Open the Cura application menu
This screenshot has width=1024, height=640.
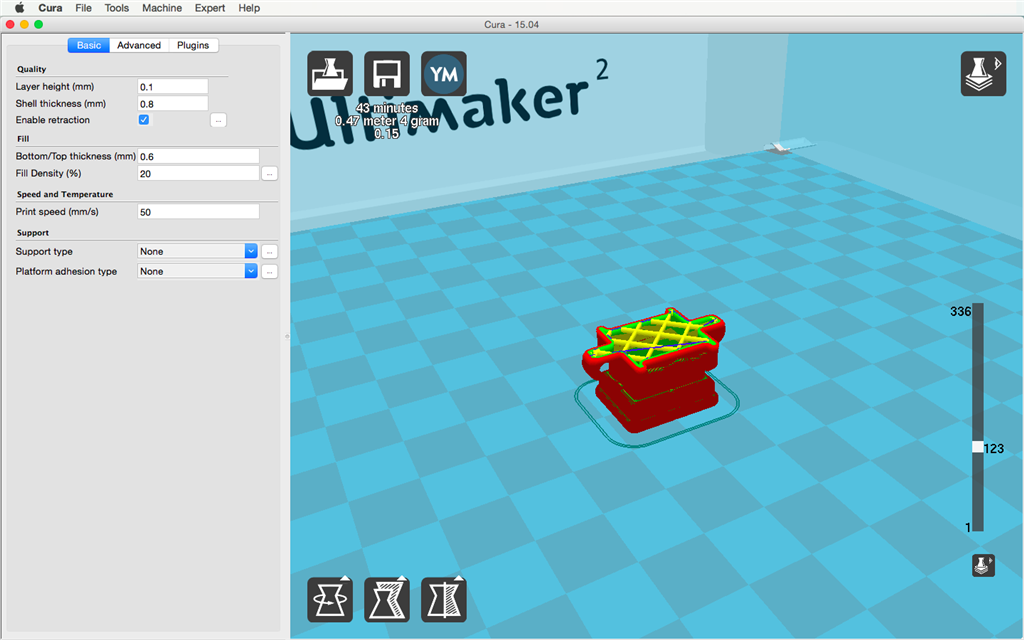coord(50,8)
